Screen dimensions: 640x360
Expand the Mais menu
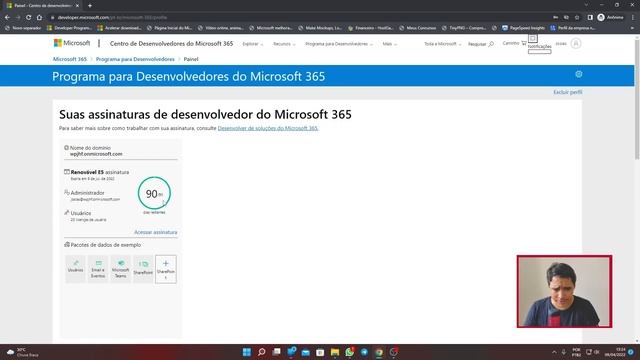click(x=389, y=44)
